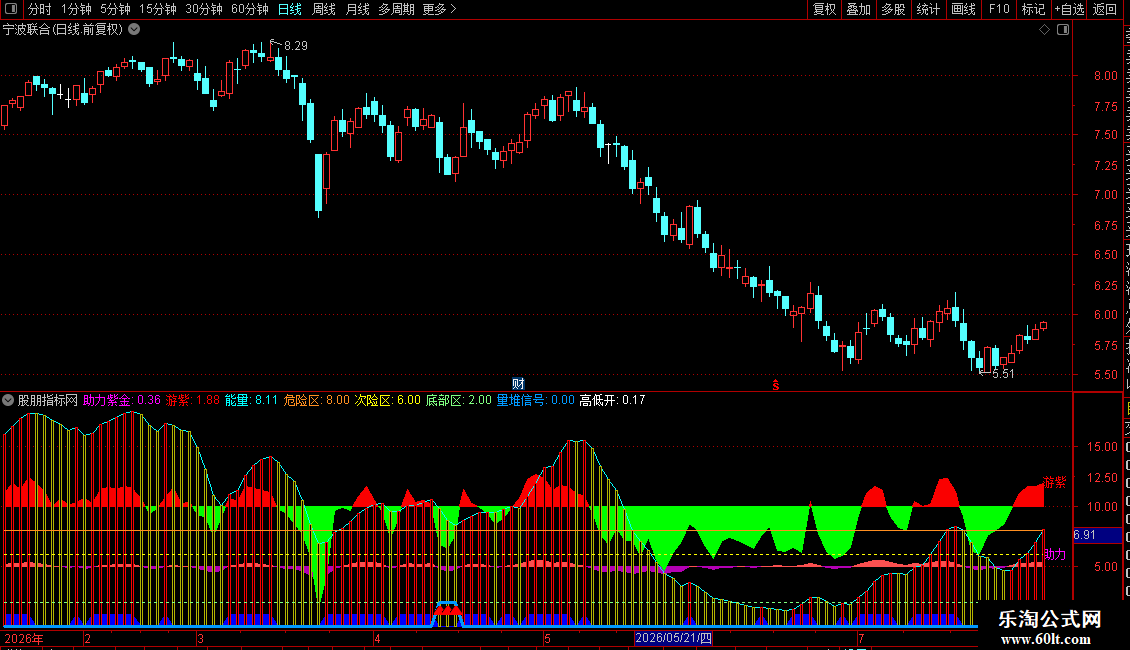Click the 危险区: 8.00 indicator value
1130x650 pixels.
click(x=316, y=400)
